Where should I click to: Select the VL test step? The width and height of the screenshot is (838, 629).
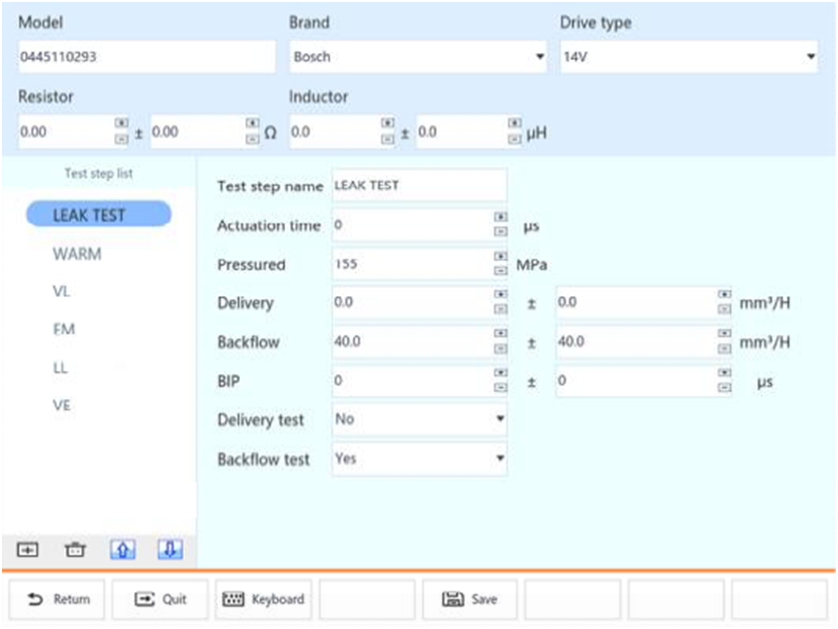[62, 292]
